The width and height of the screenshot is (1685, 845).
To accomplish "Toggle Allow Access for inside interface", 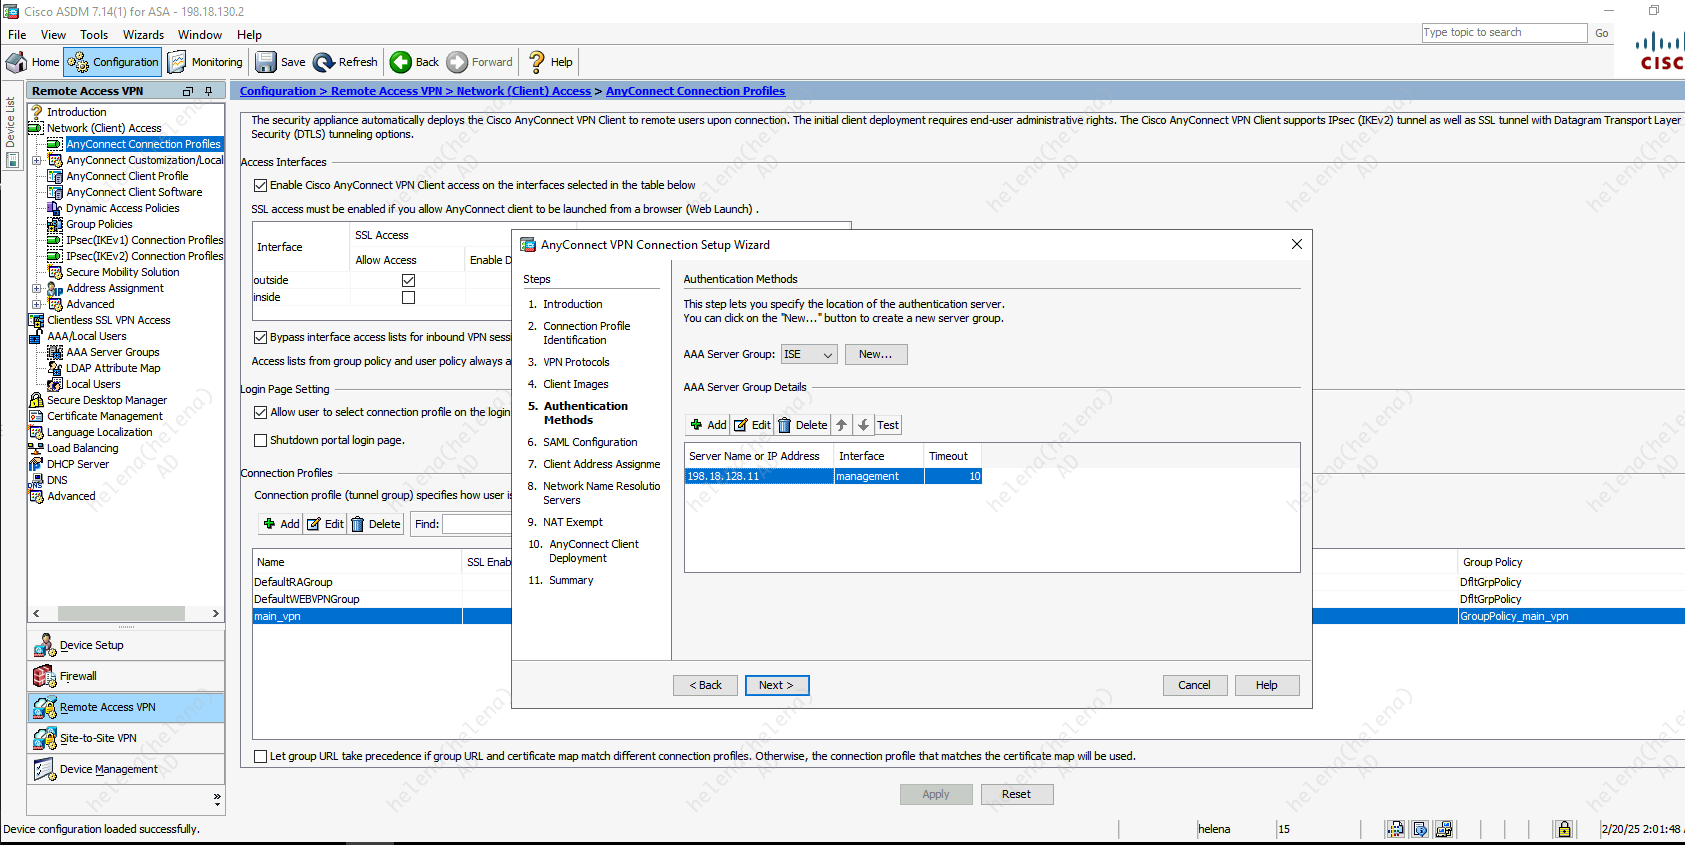I will pyautogui.click(x=408, y=298).
